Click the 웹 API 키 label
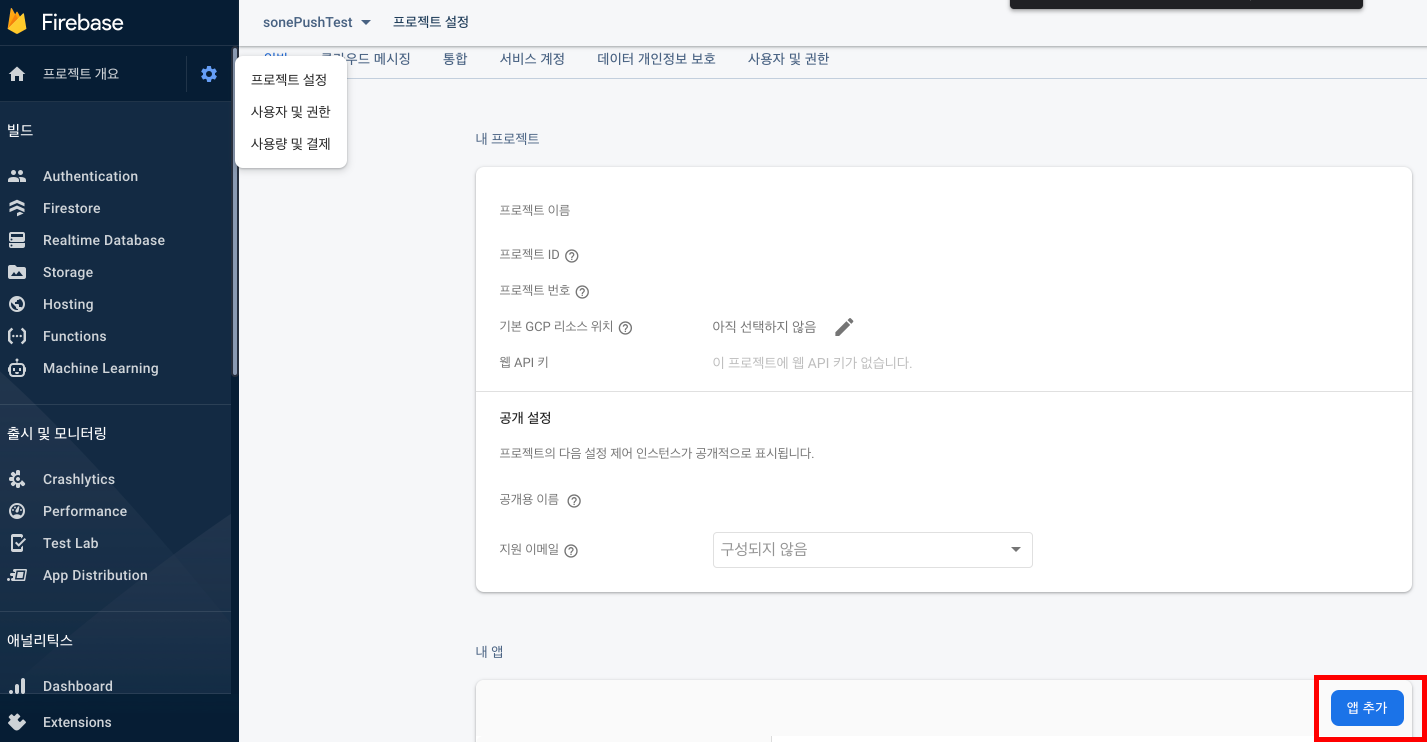 524,363
